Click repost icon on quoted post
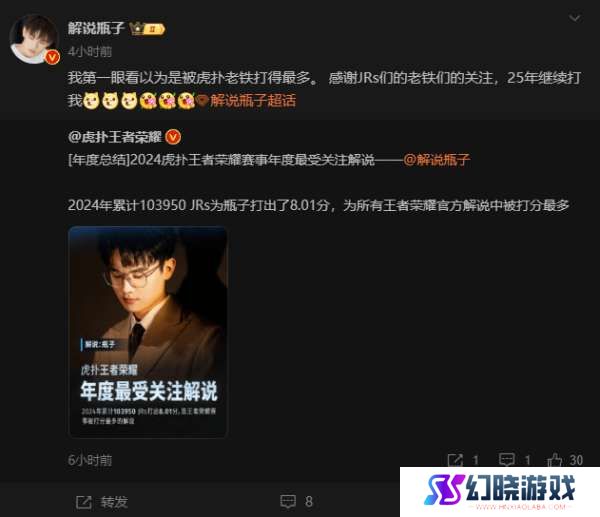Image resolution: width=600 pixels, height=517 pixels. click(455, 460)
